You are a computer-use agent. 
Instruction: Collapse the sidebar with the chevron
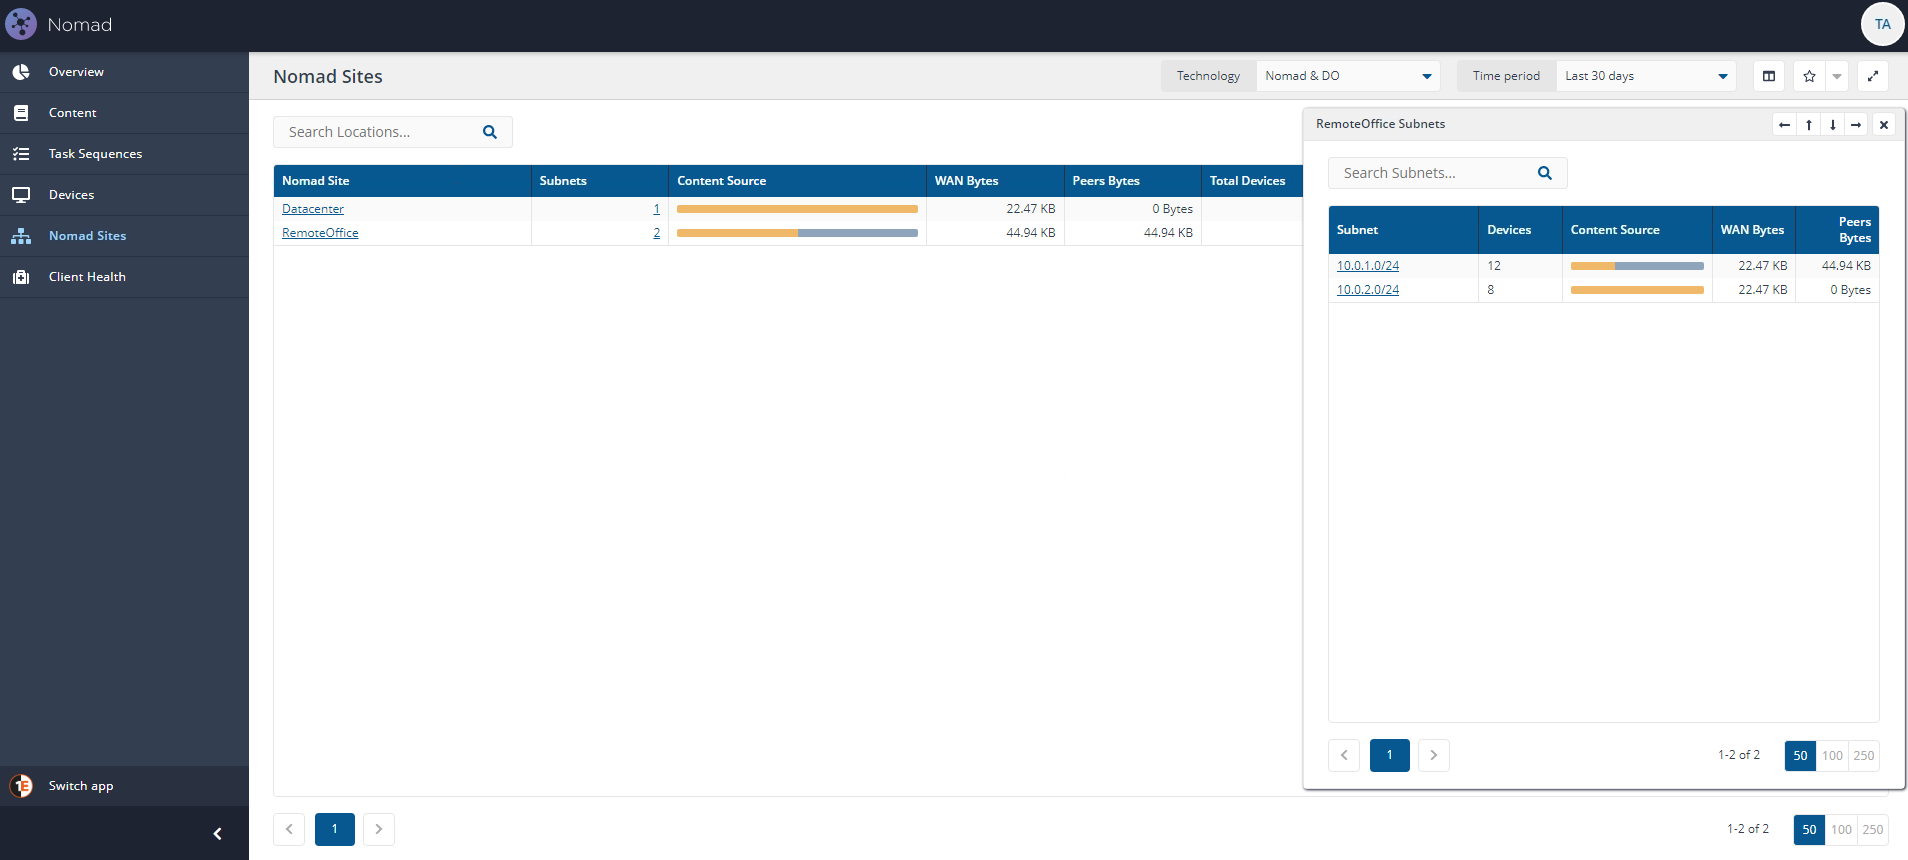[x=217, y=834]
